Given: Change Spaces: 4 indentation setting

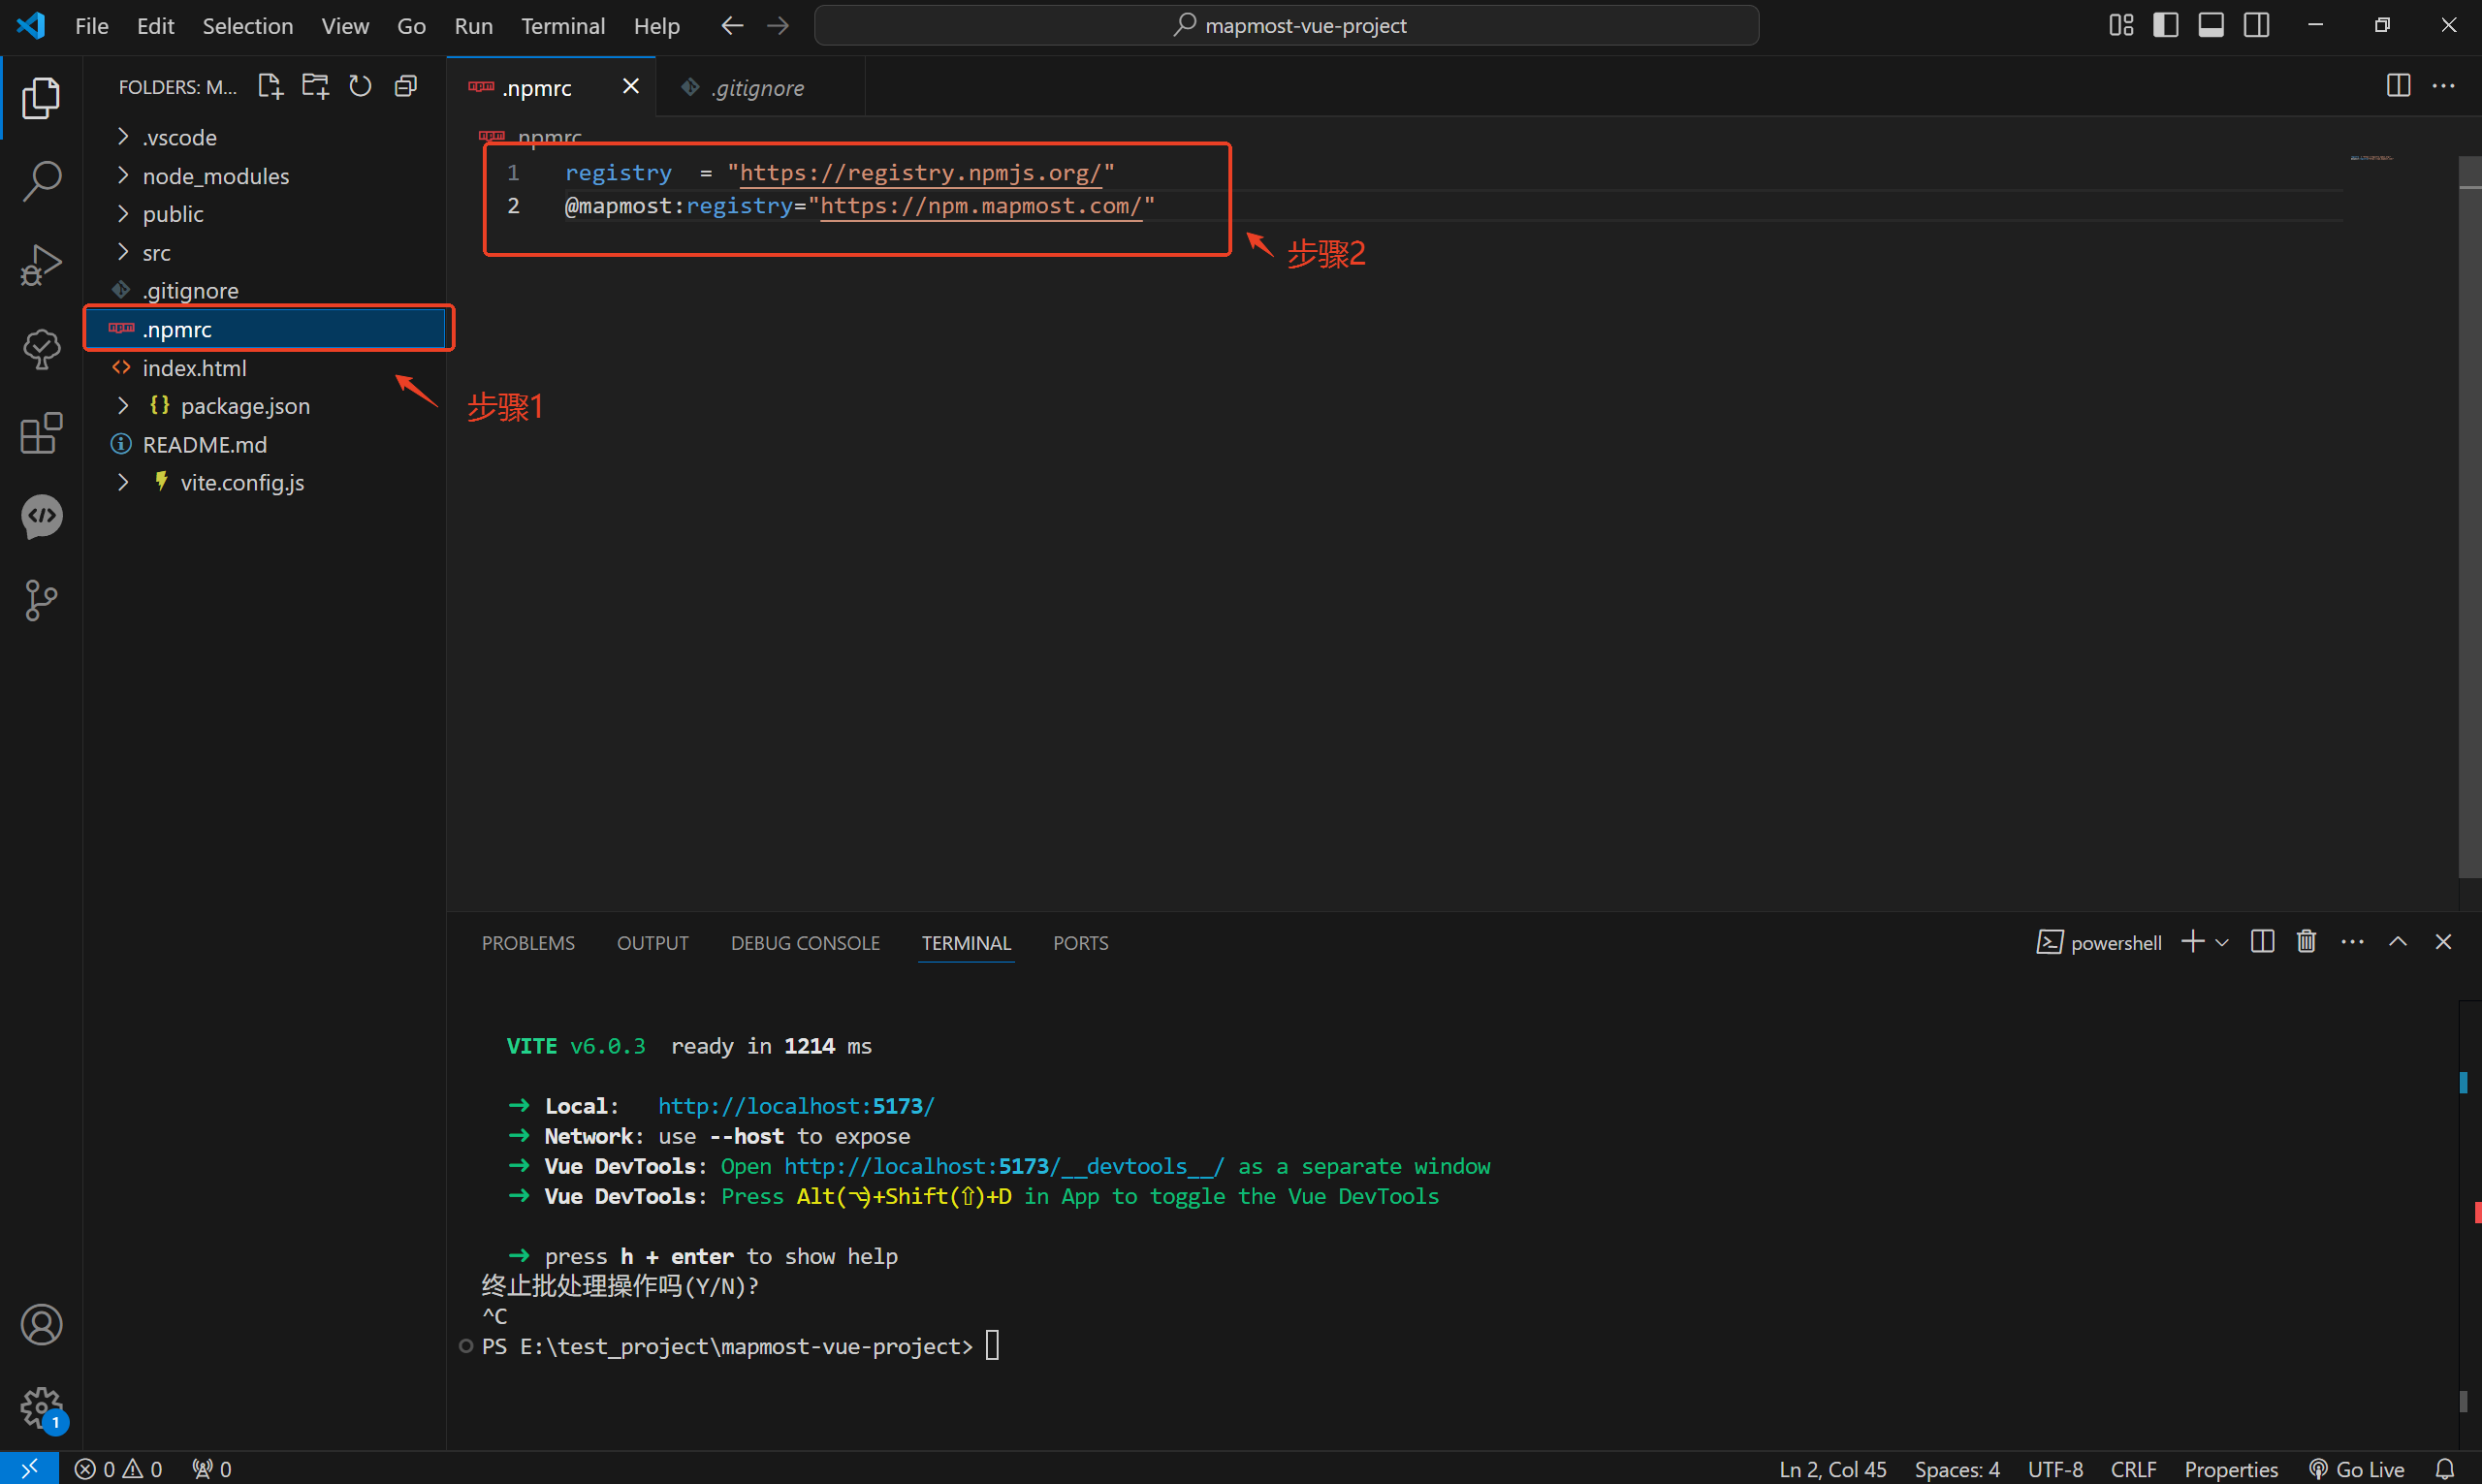Looking at the screenshot, I should click(x=1956, y=1469).
